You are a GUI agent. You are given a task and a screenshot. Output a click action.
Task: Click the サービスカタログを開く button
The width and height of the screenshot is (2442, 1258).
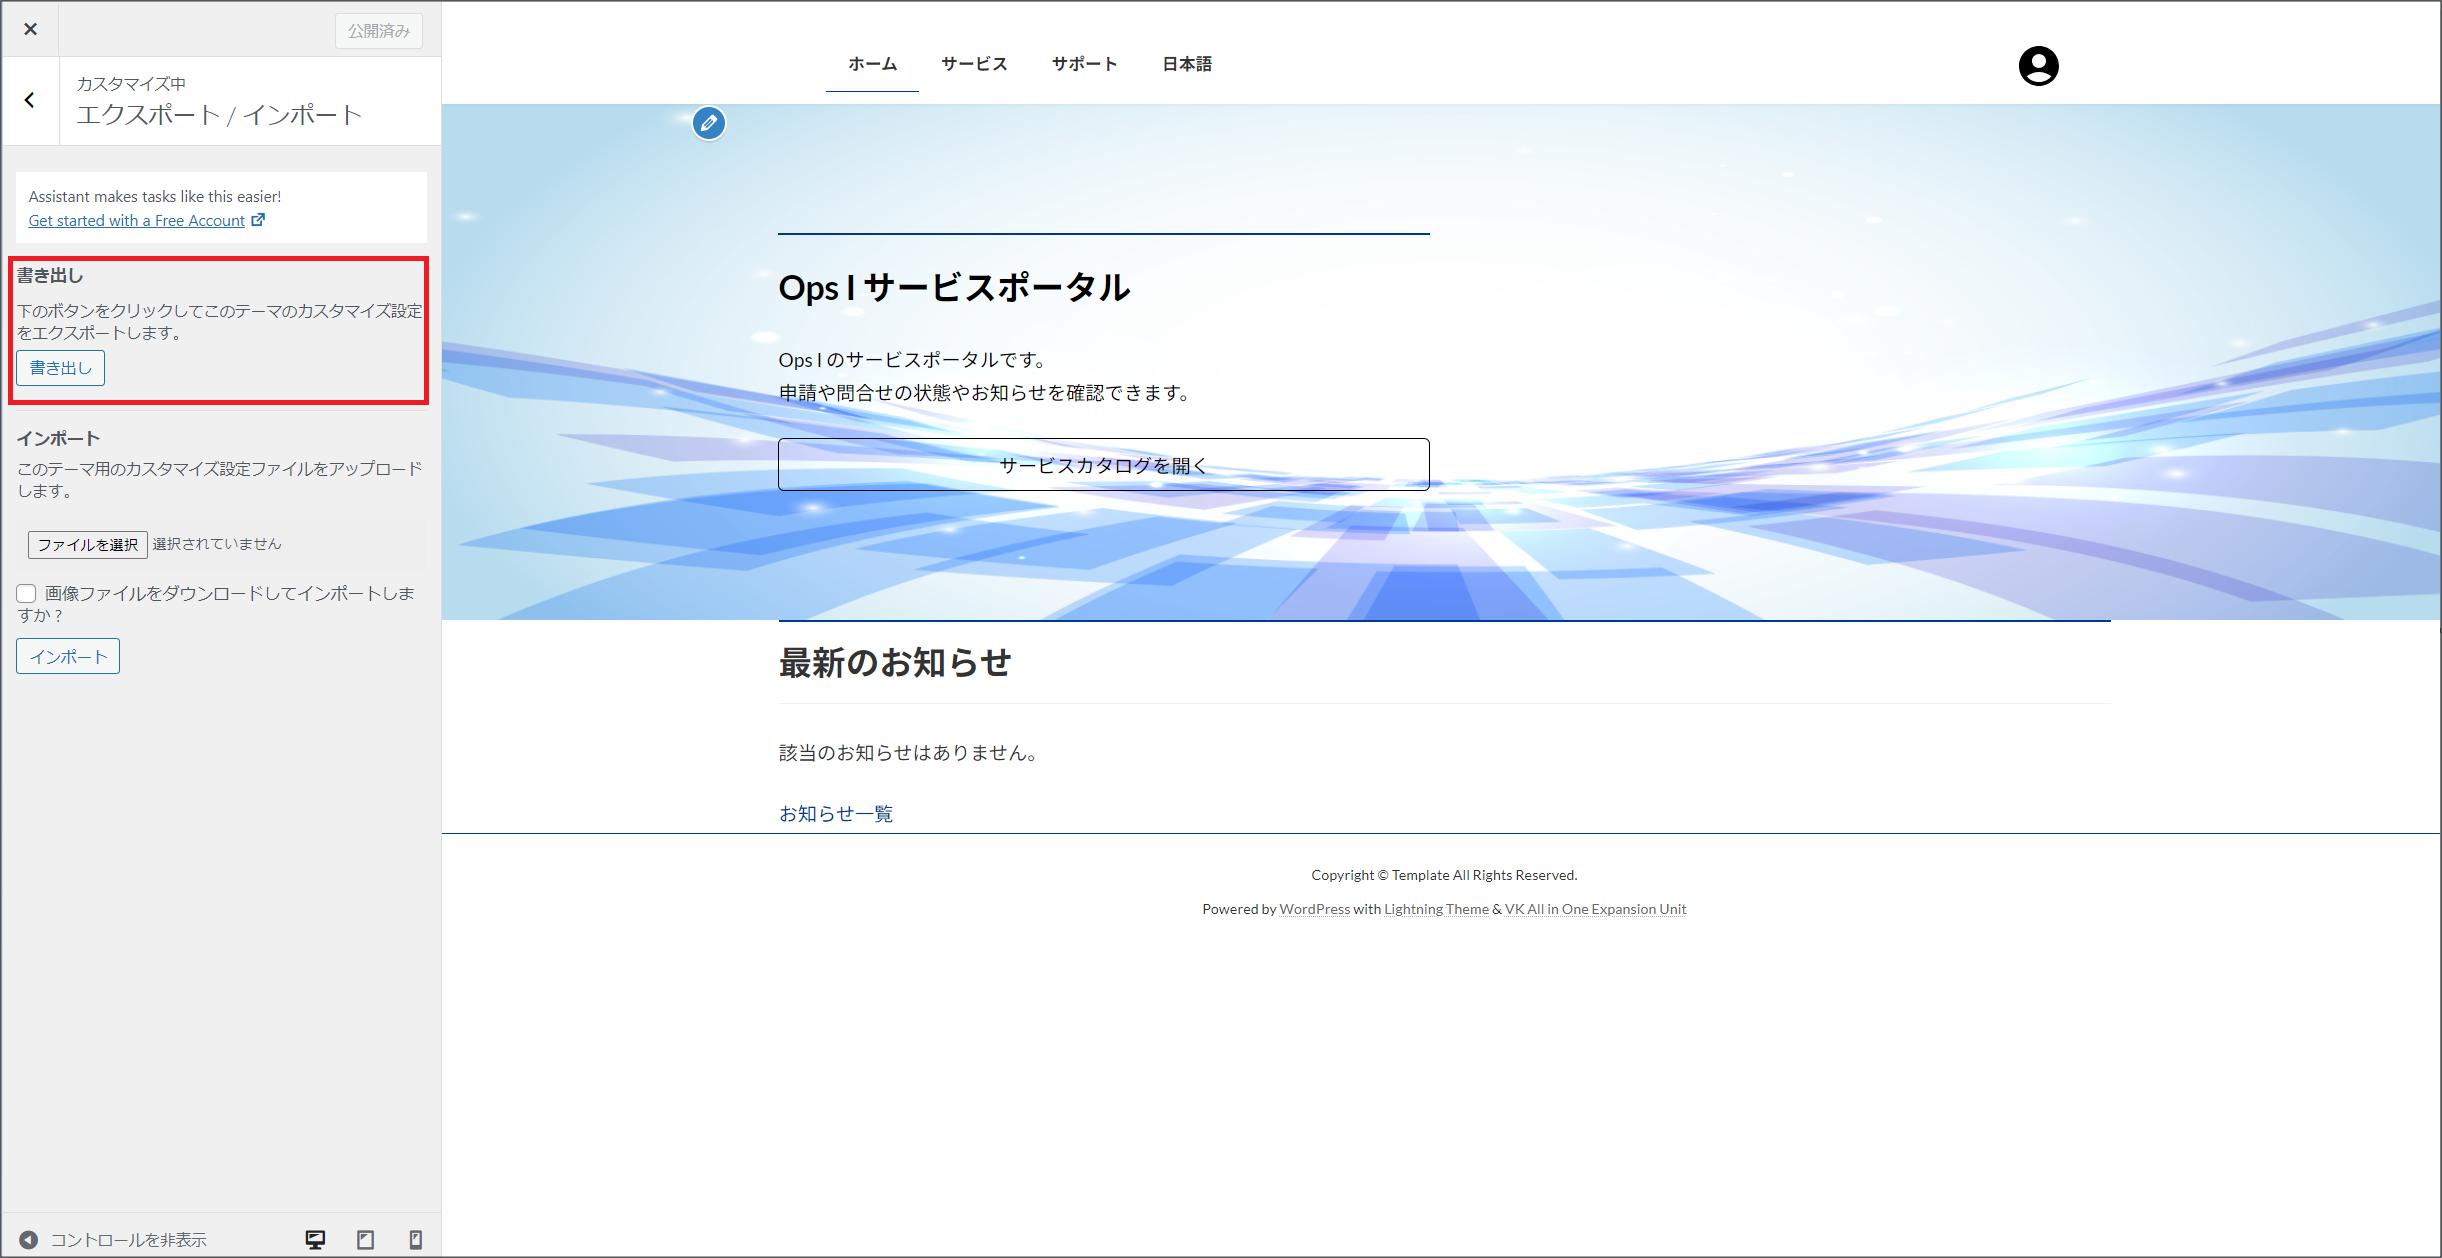click(1103, 465)
